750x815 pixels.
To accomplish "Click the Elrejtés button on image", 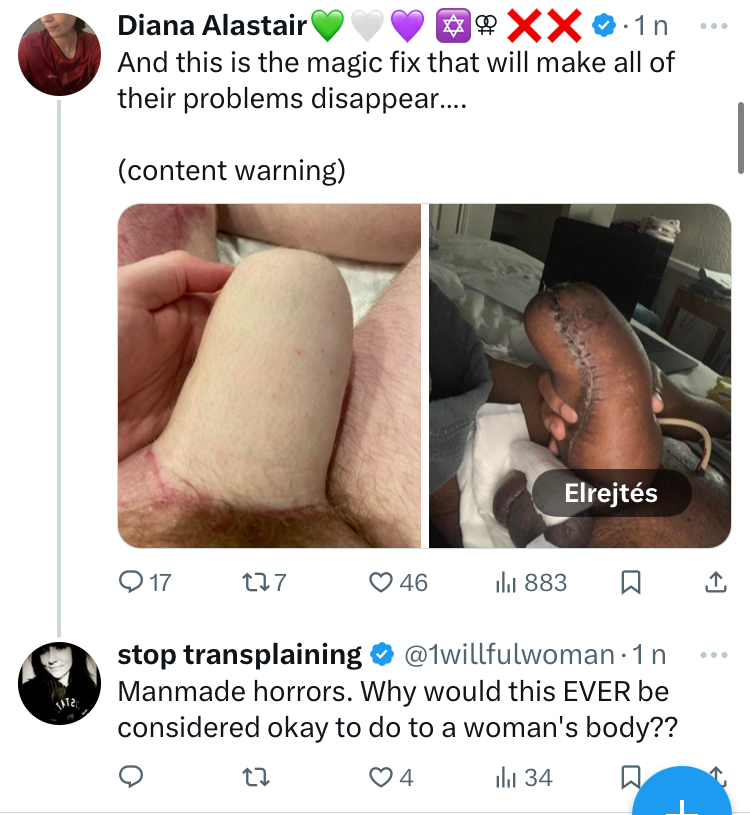I will 610,493.
